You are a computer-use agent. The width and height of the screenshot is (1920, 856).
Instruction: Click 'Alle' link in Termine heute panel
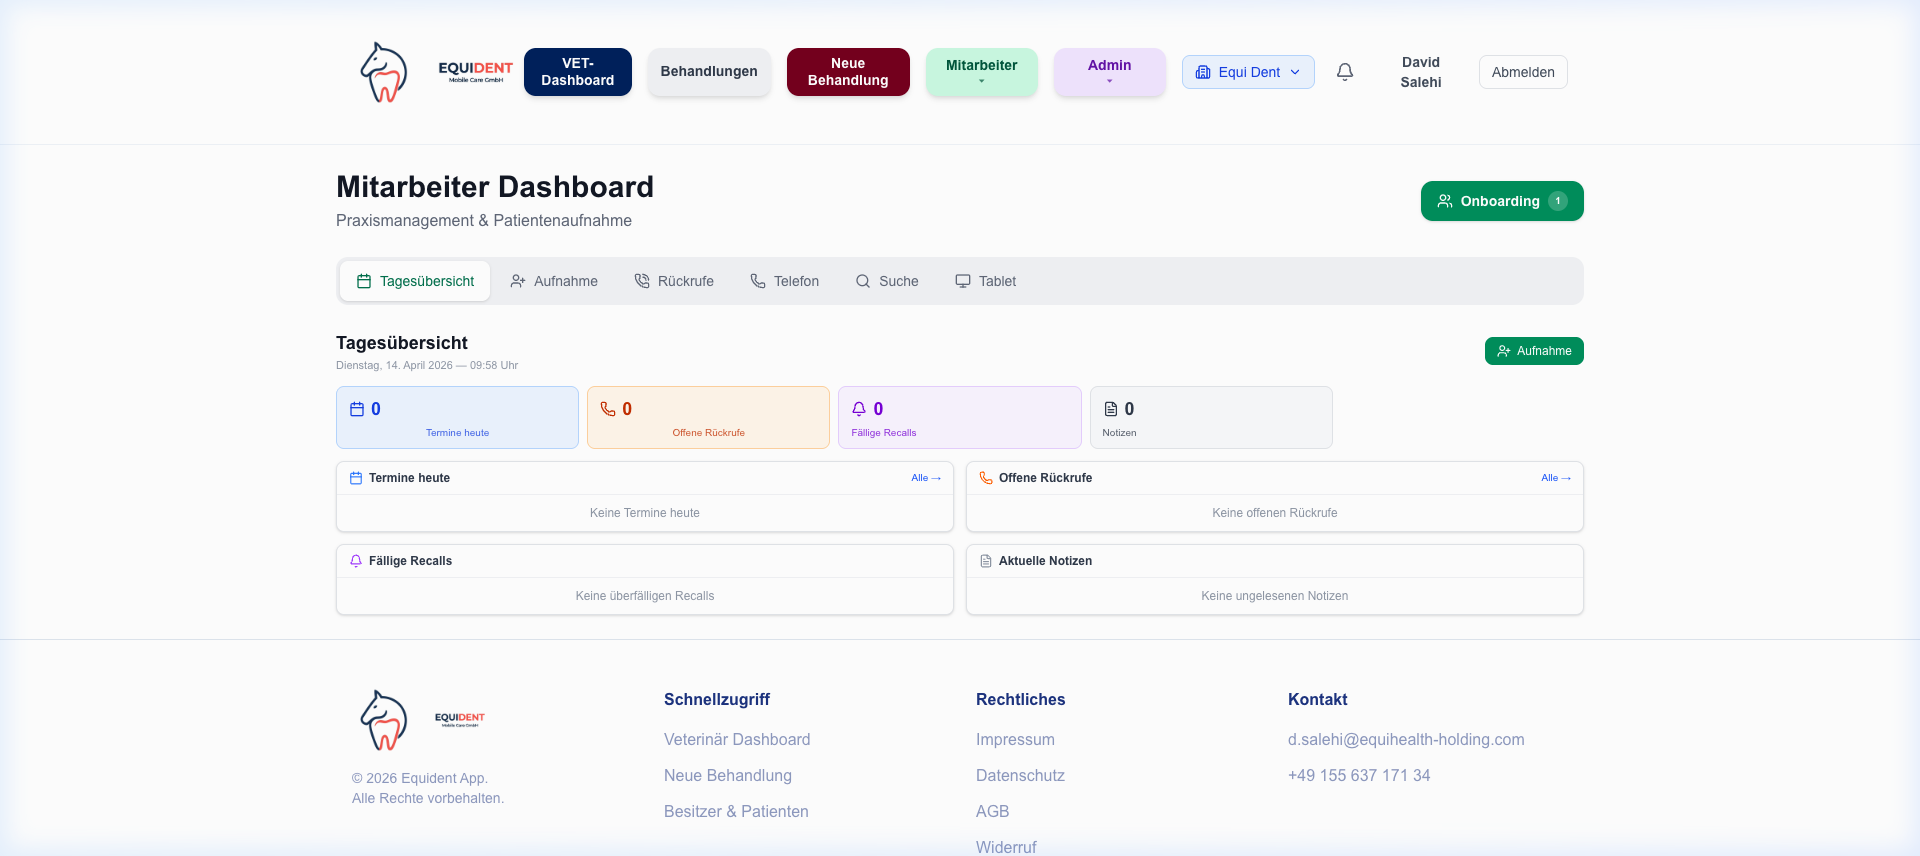tap(925, 478)
